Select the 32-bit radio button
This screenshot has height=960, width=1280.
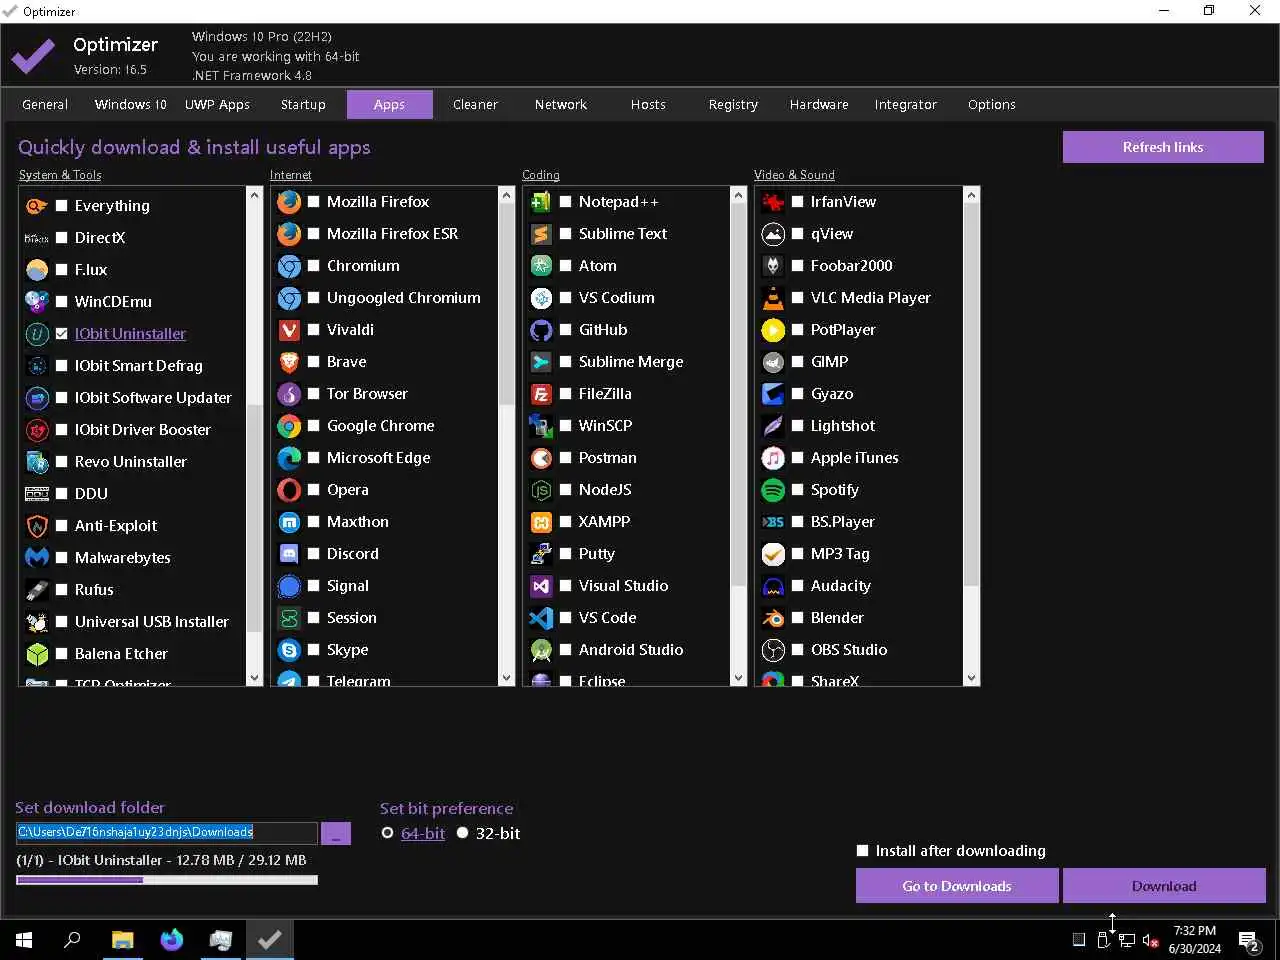[462, 833]
